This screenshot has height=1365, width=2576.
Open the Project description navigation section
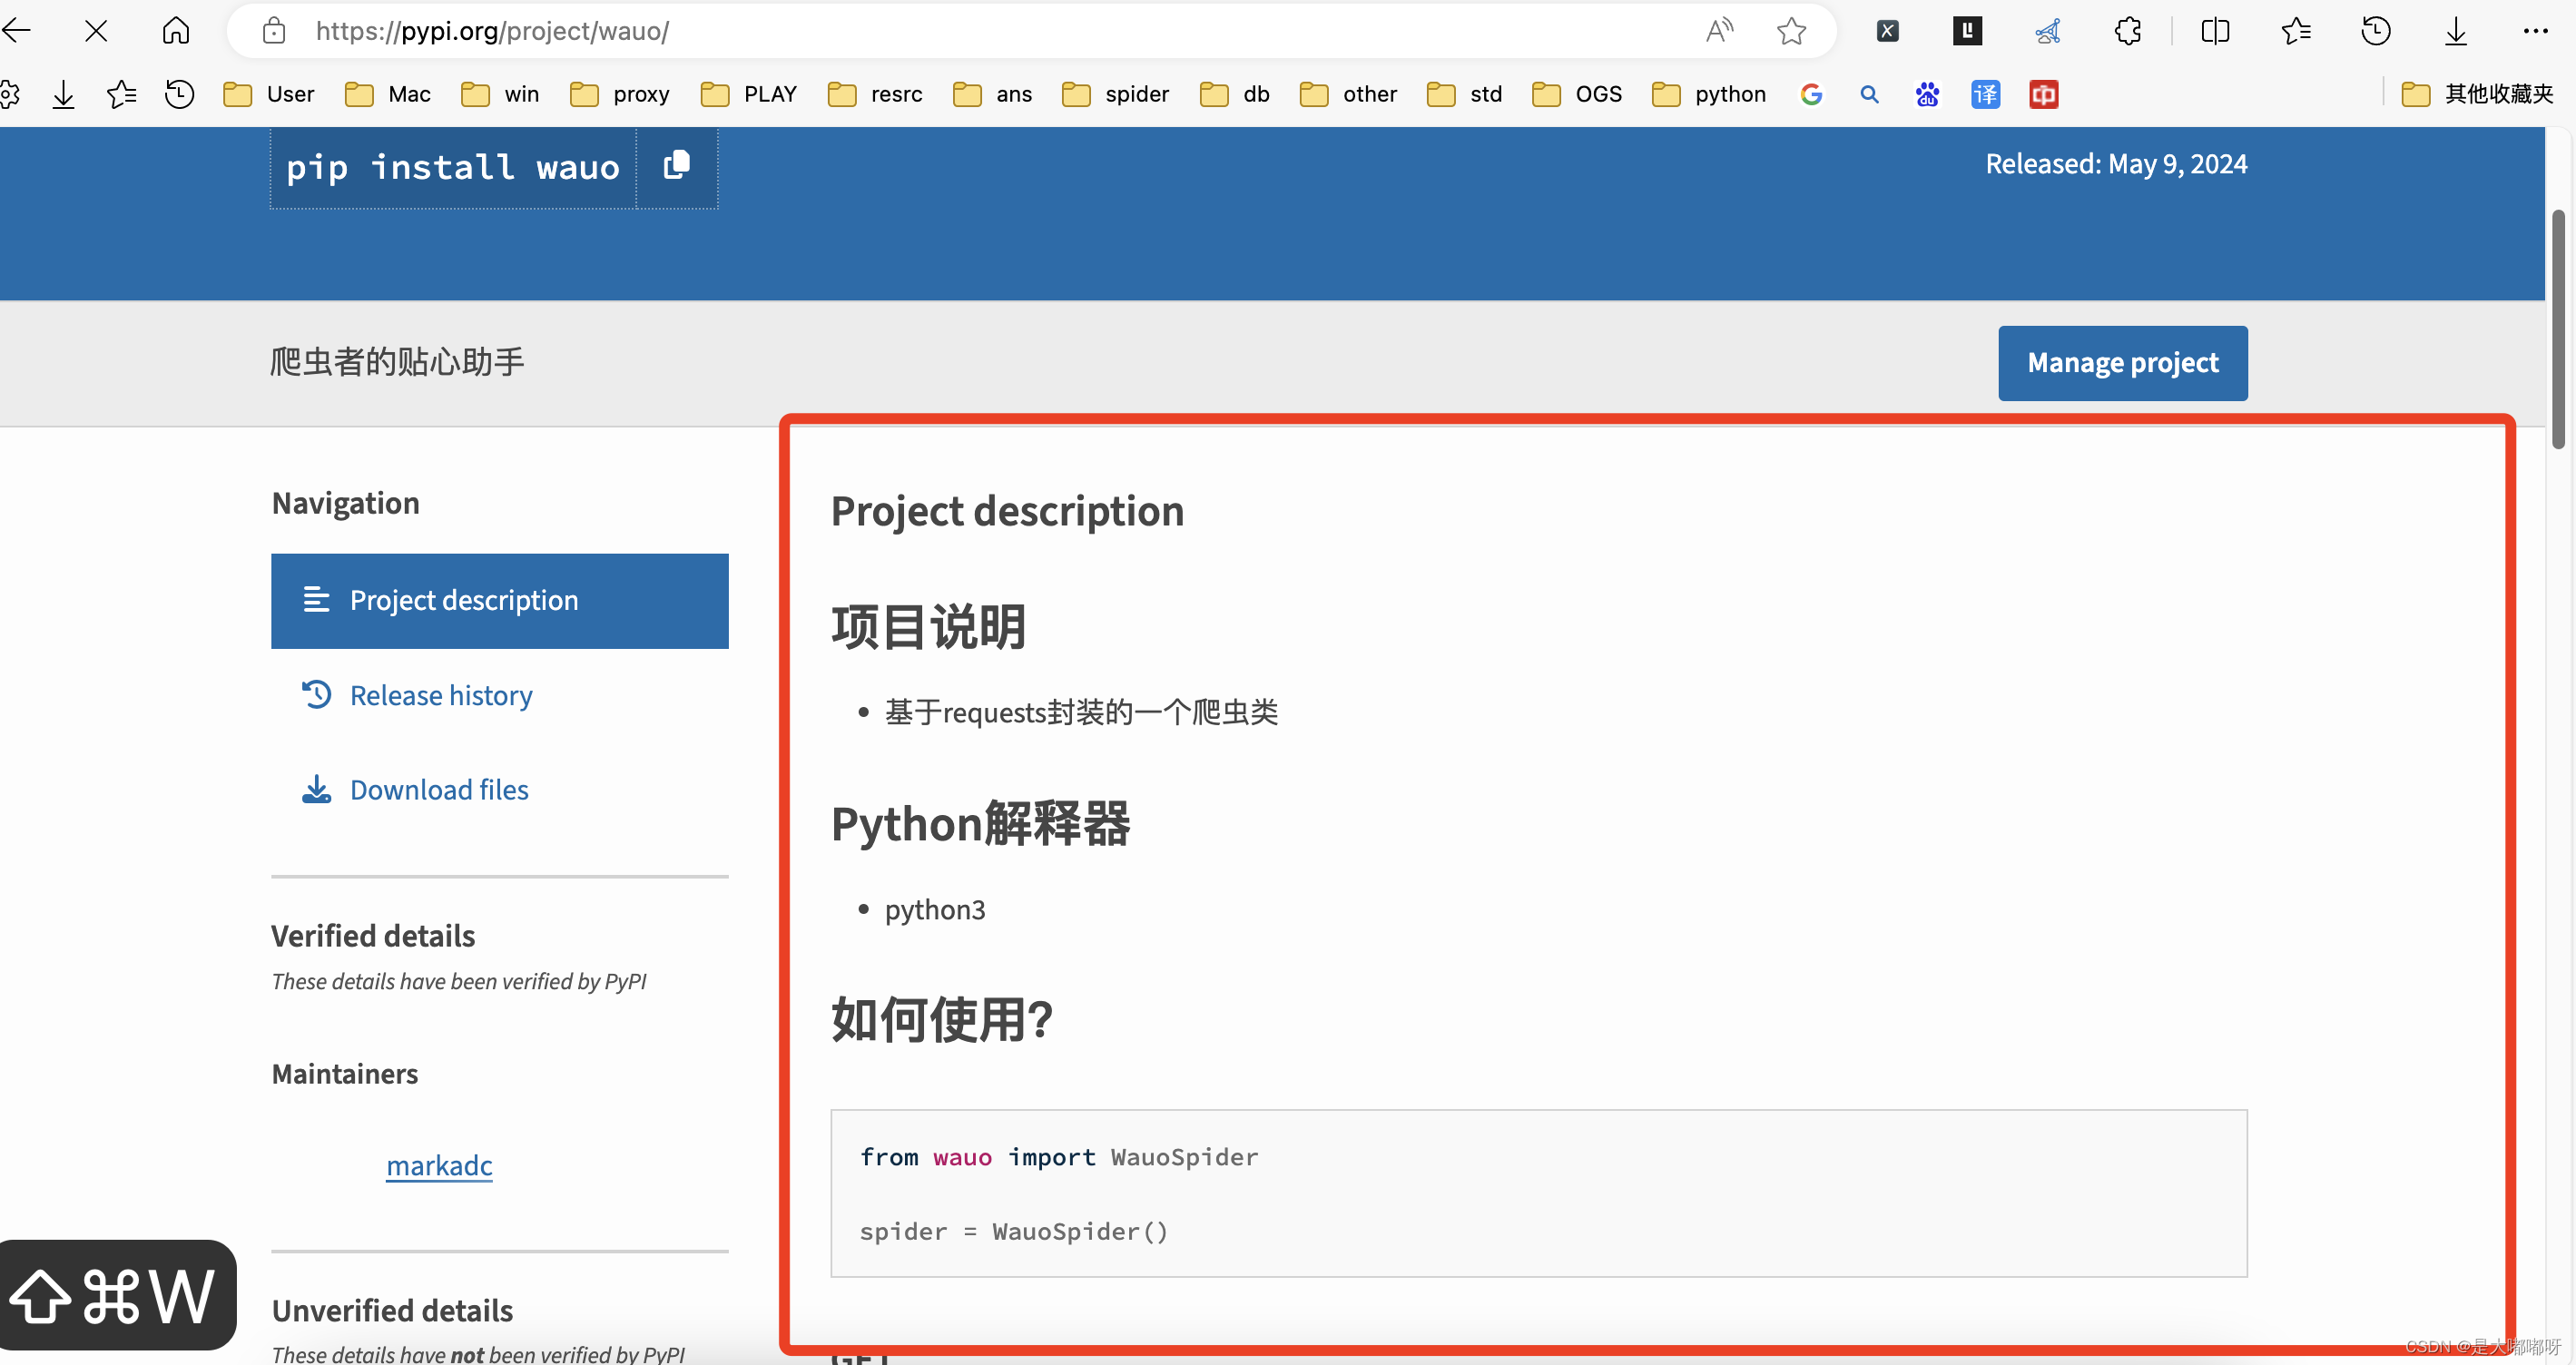click(499, 600)
